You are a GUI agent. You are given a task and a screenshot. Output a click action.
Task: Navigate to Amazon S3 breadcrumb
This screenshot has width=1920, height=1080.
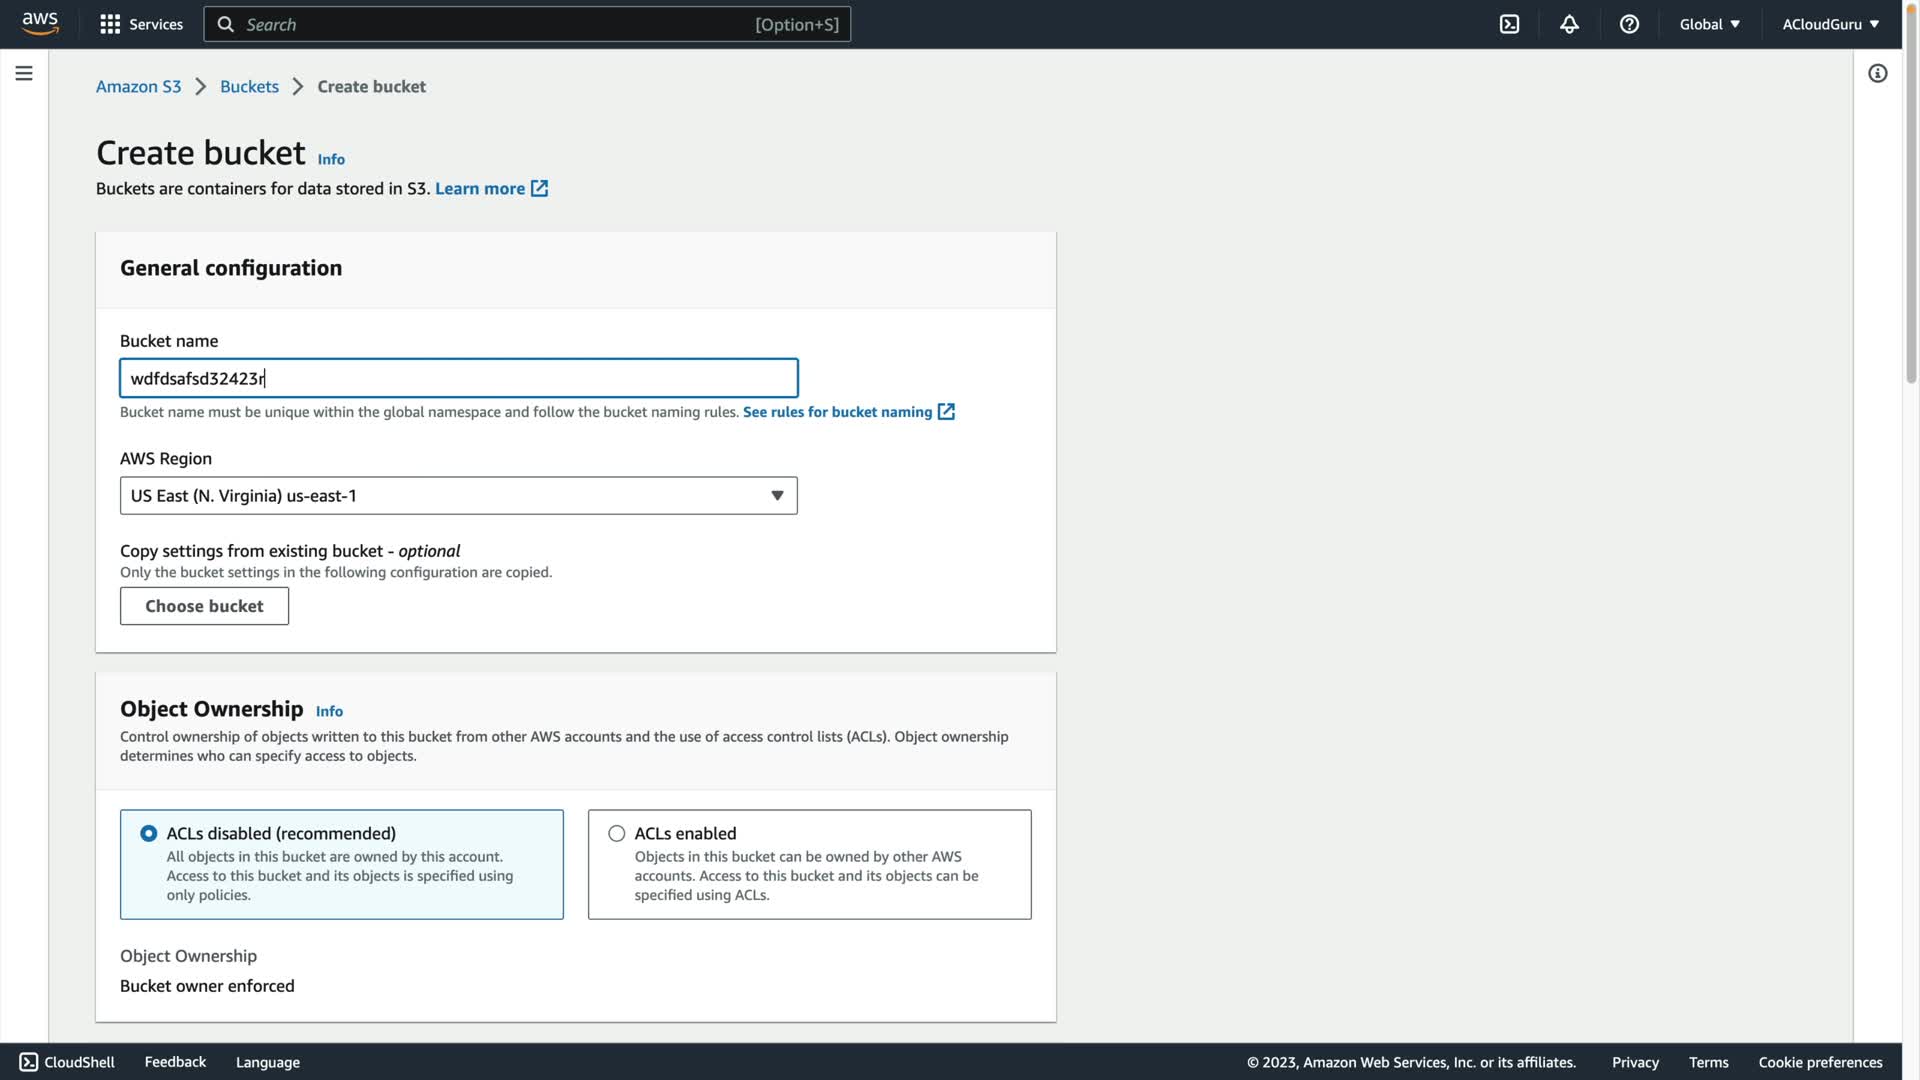tap(138, 86)
